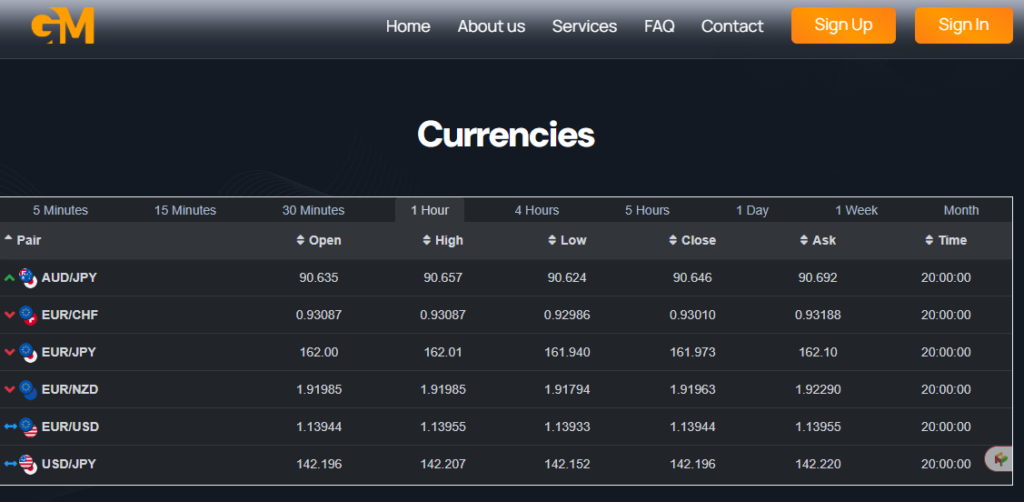
Task: Click the EUR/NZD currency flag icon
Action: tap(28, 389)
